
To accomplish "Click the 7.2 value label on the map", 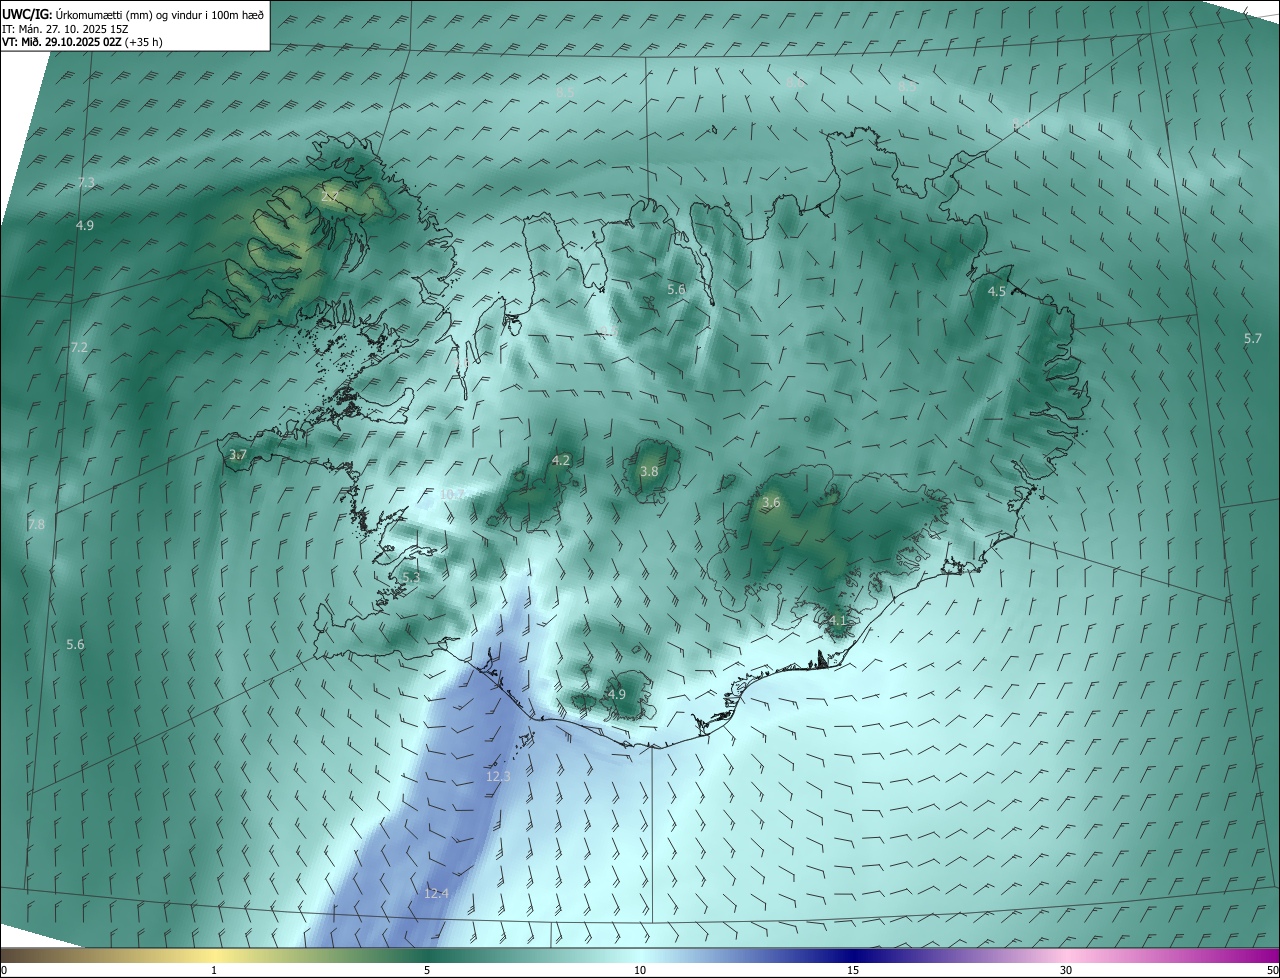I will pos(79,347).
